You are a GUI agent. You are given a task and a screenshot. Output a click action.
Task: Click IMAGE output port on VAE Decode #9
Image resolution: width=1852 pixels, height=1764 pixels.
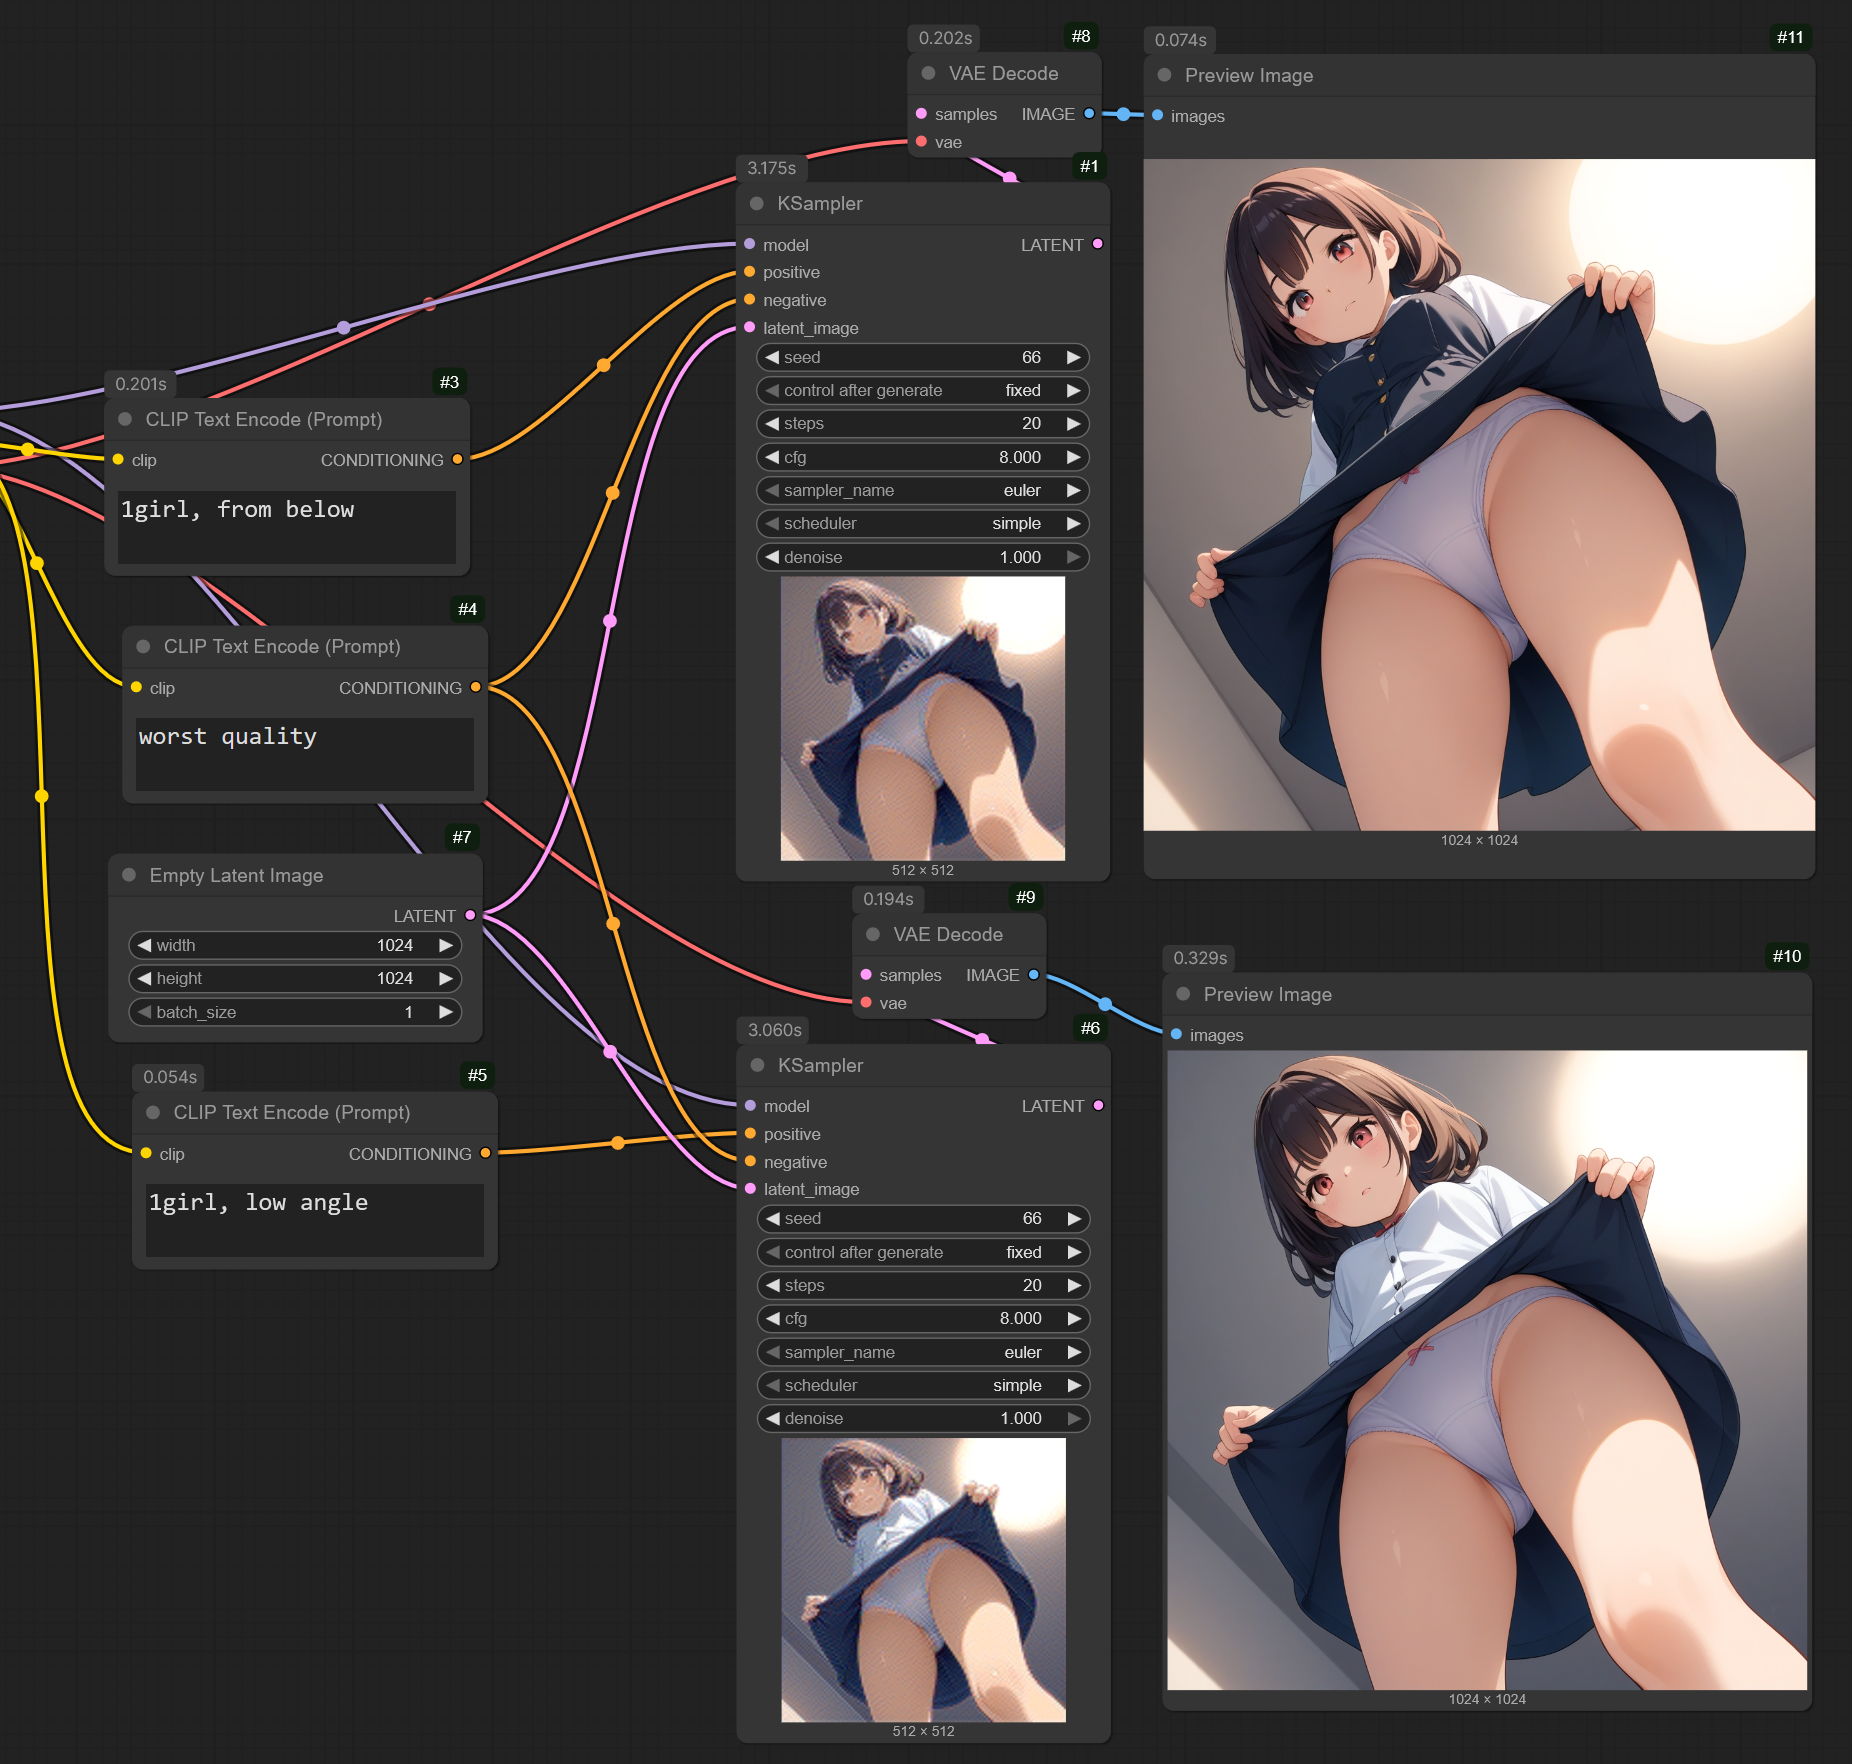(1034, 975)
